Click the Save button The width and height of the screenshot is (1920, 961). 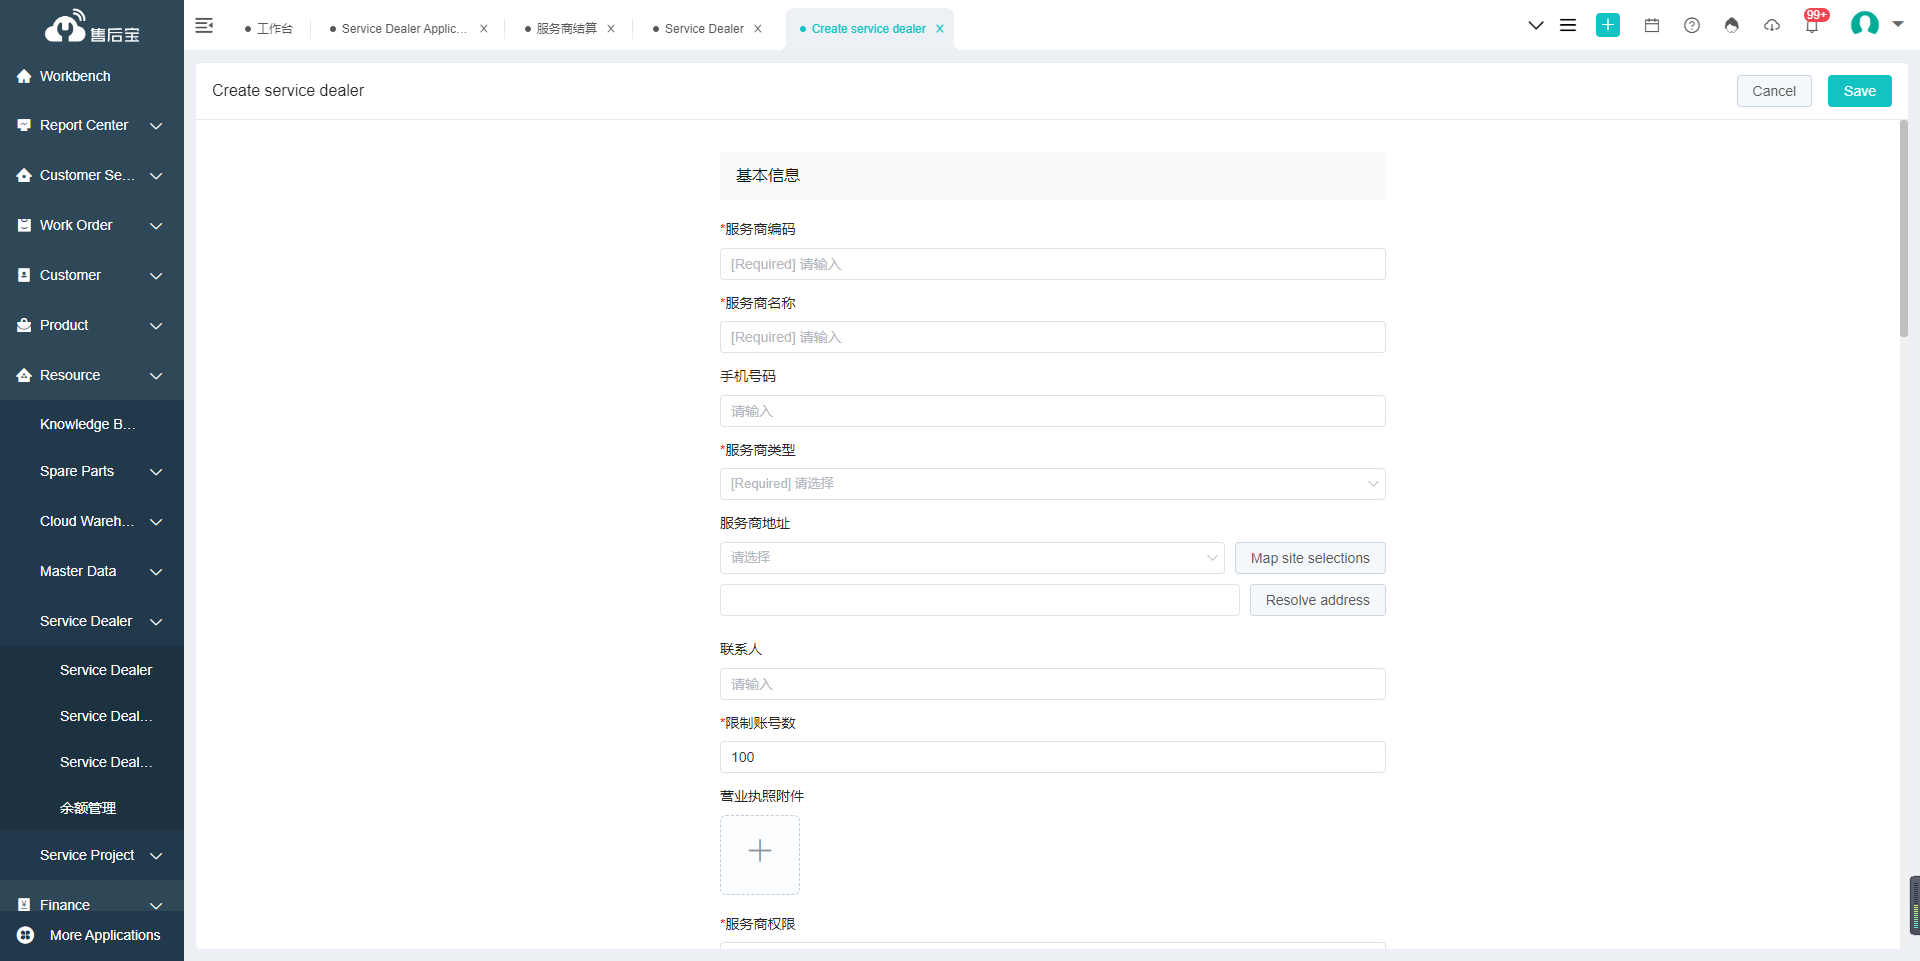[x=1860, y=91]
